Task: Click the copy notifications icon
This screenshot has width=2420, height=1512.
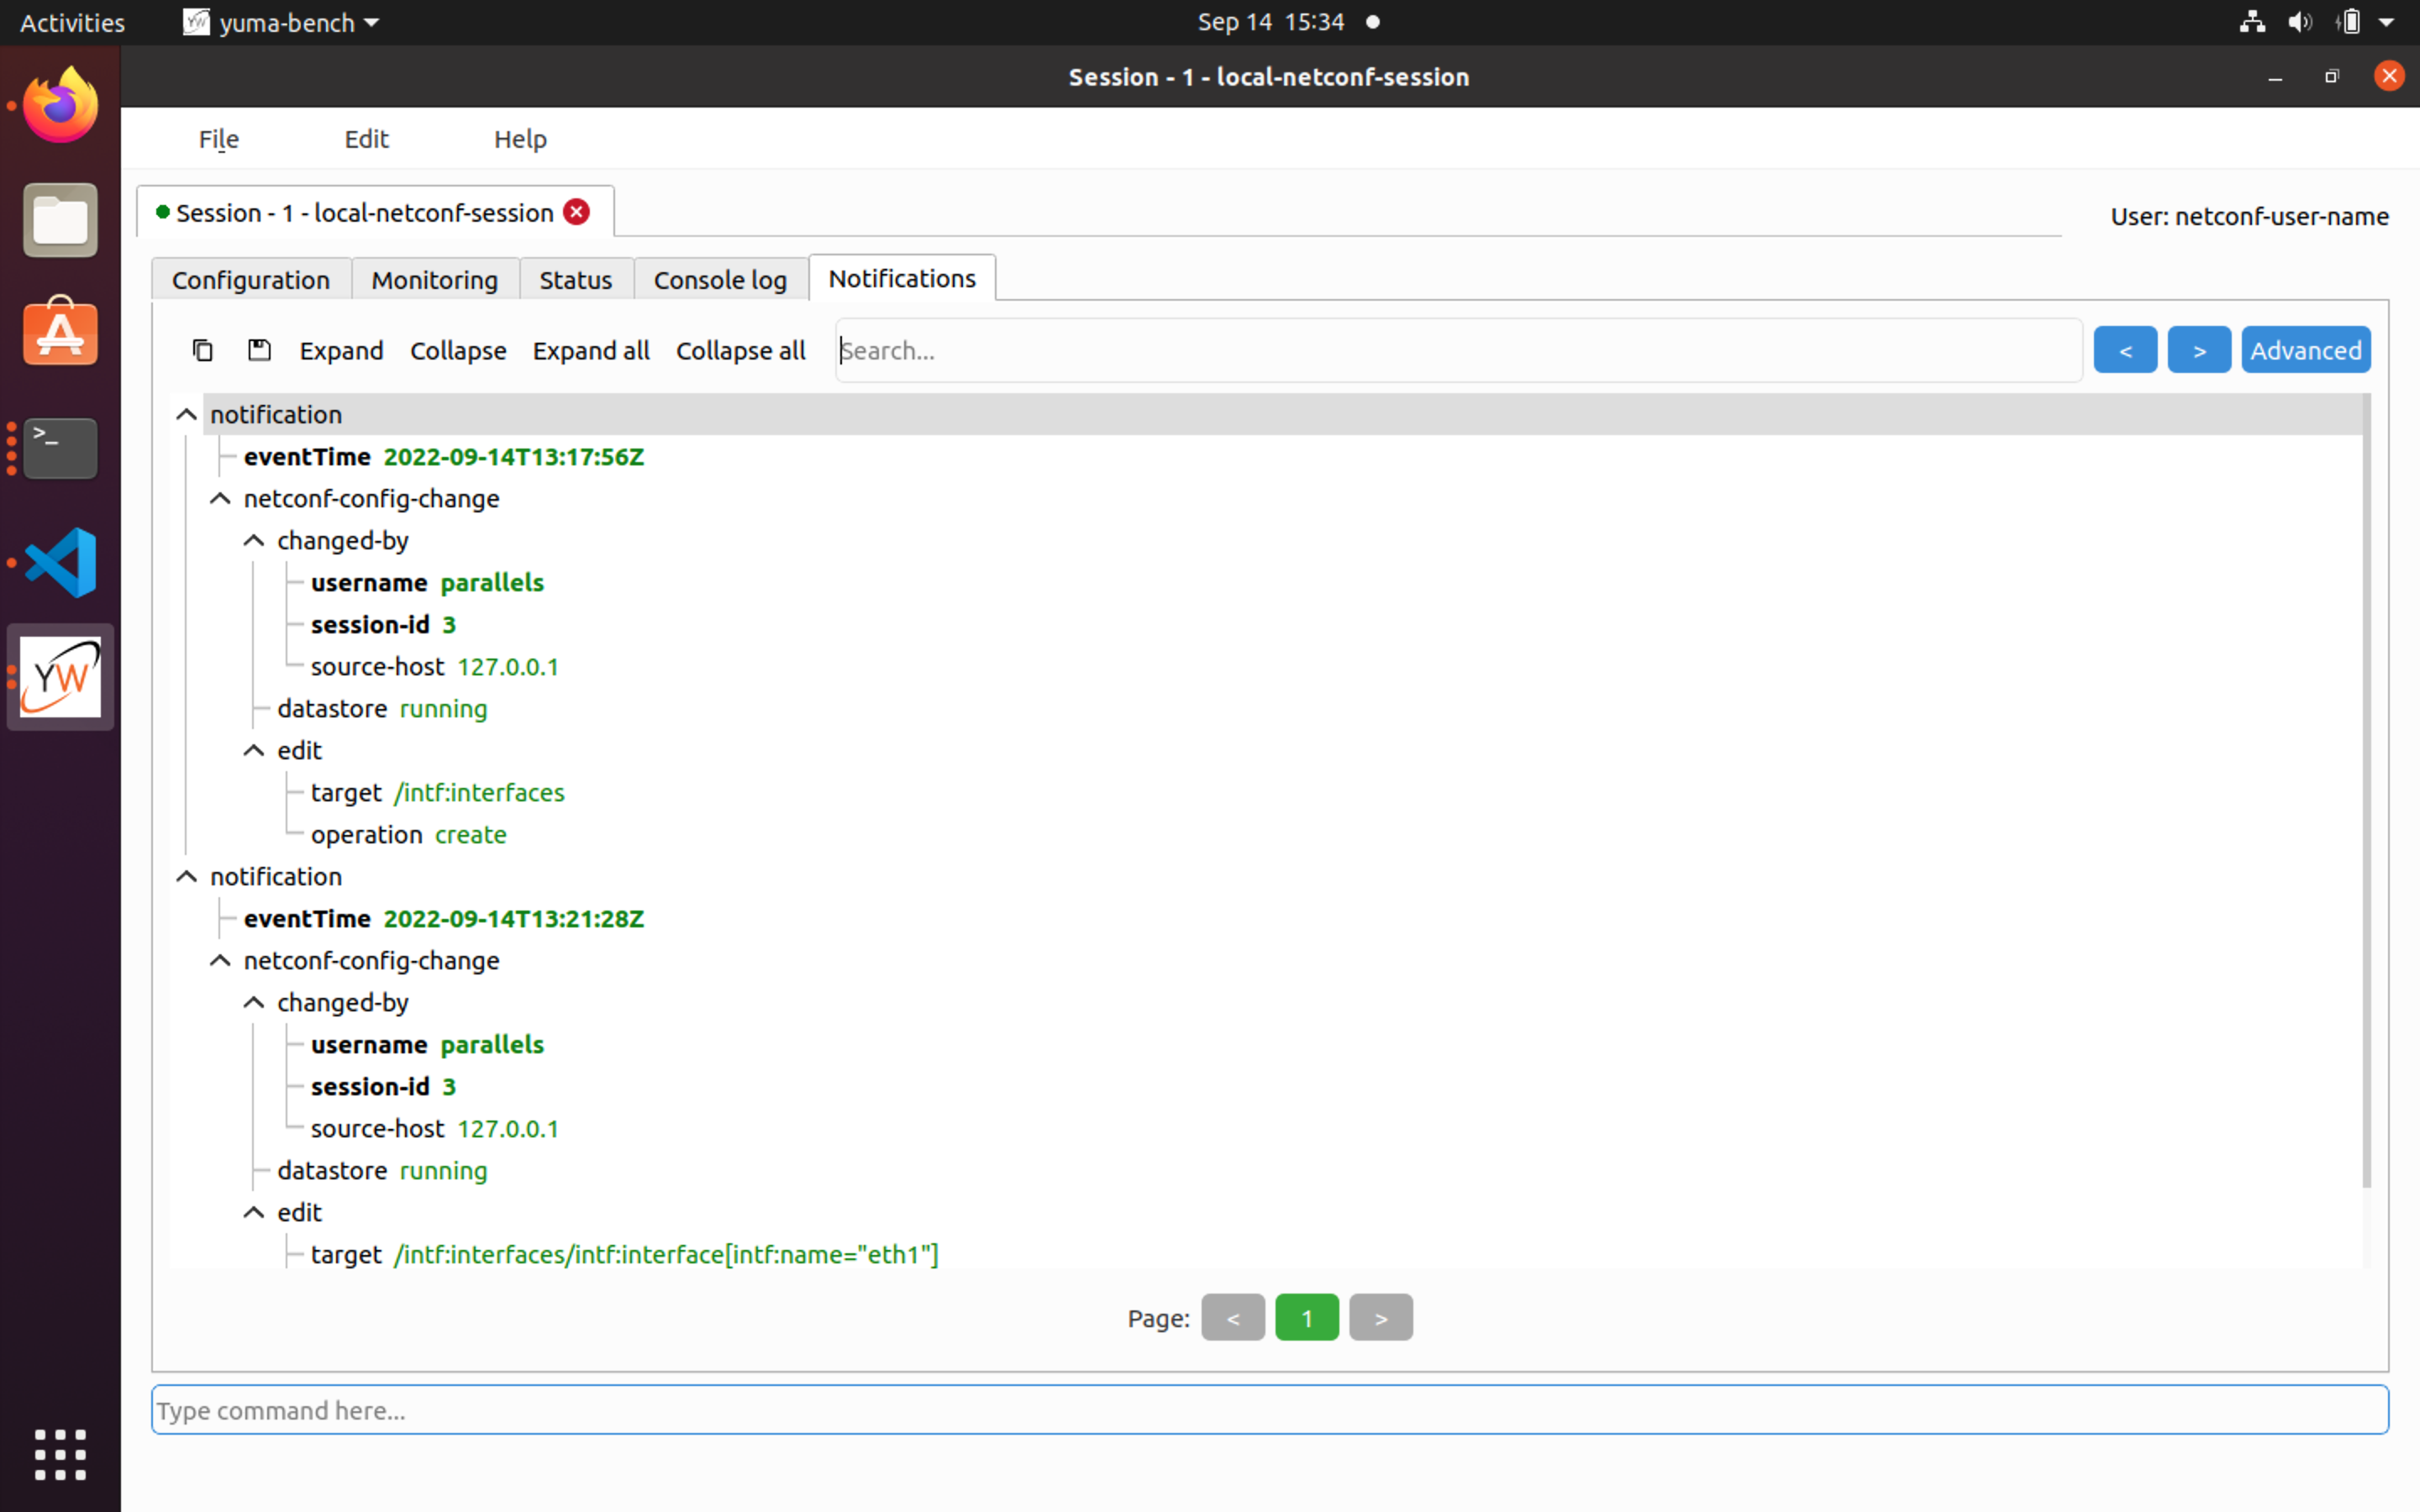Action: pyautogui.click(x=203, y=350)
